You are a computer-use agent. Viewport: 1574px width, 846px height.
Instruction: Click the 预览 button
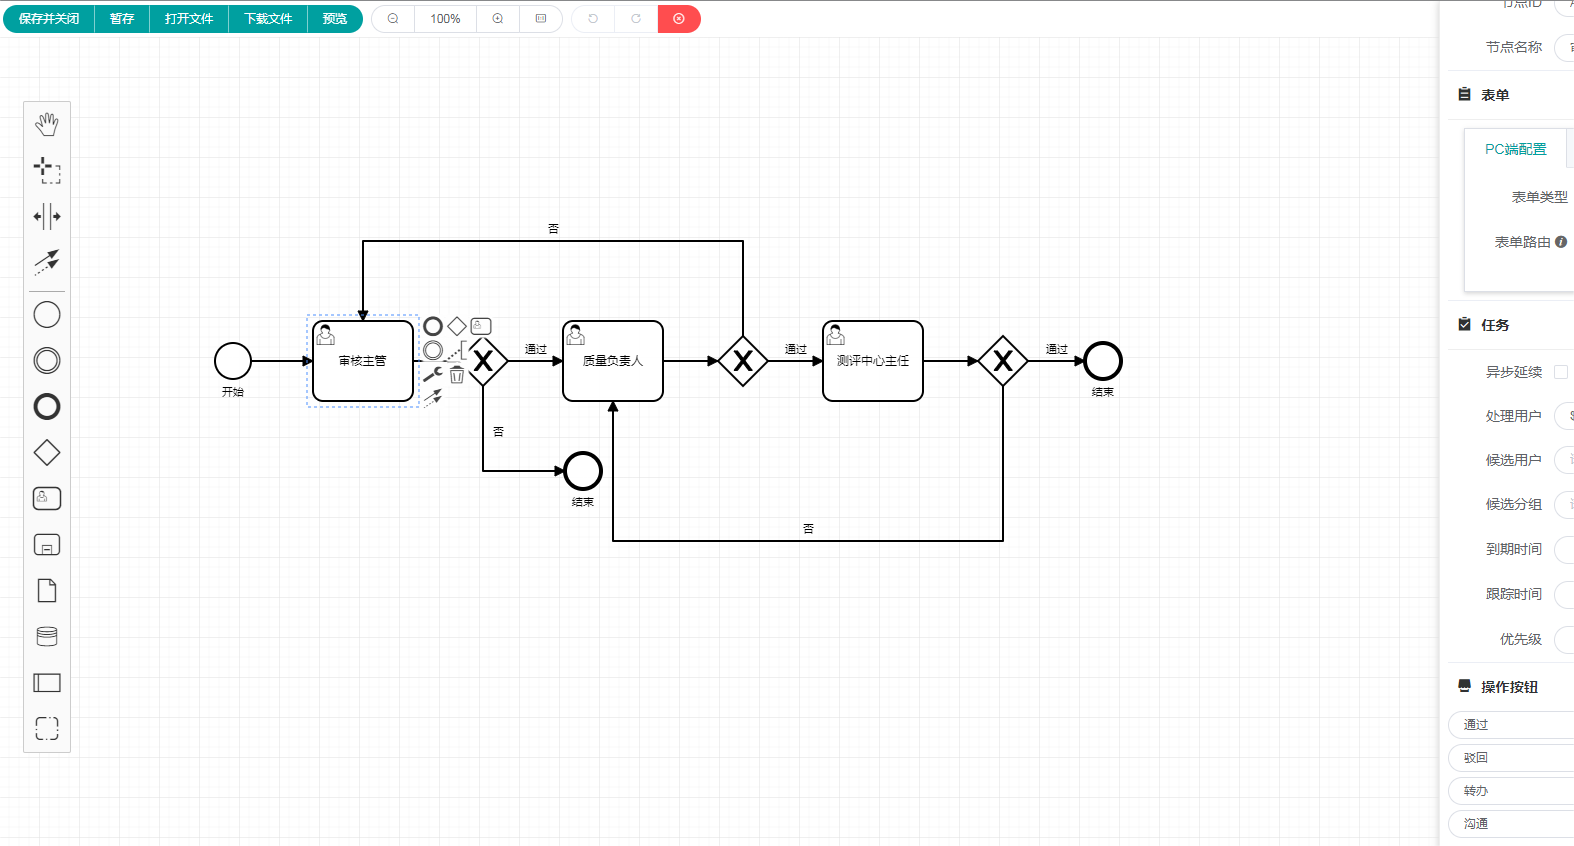pyautogui.click(x=335, y=19)
